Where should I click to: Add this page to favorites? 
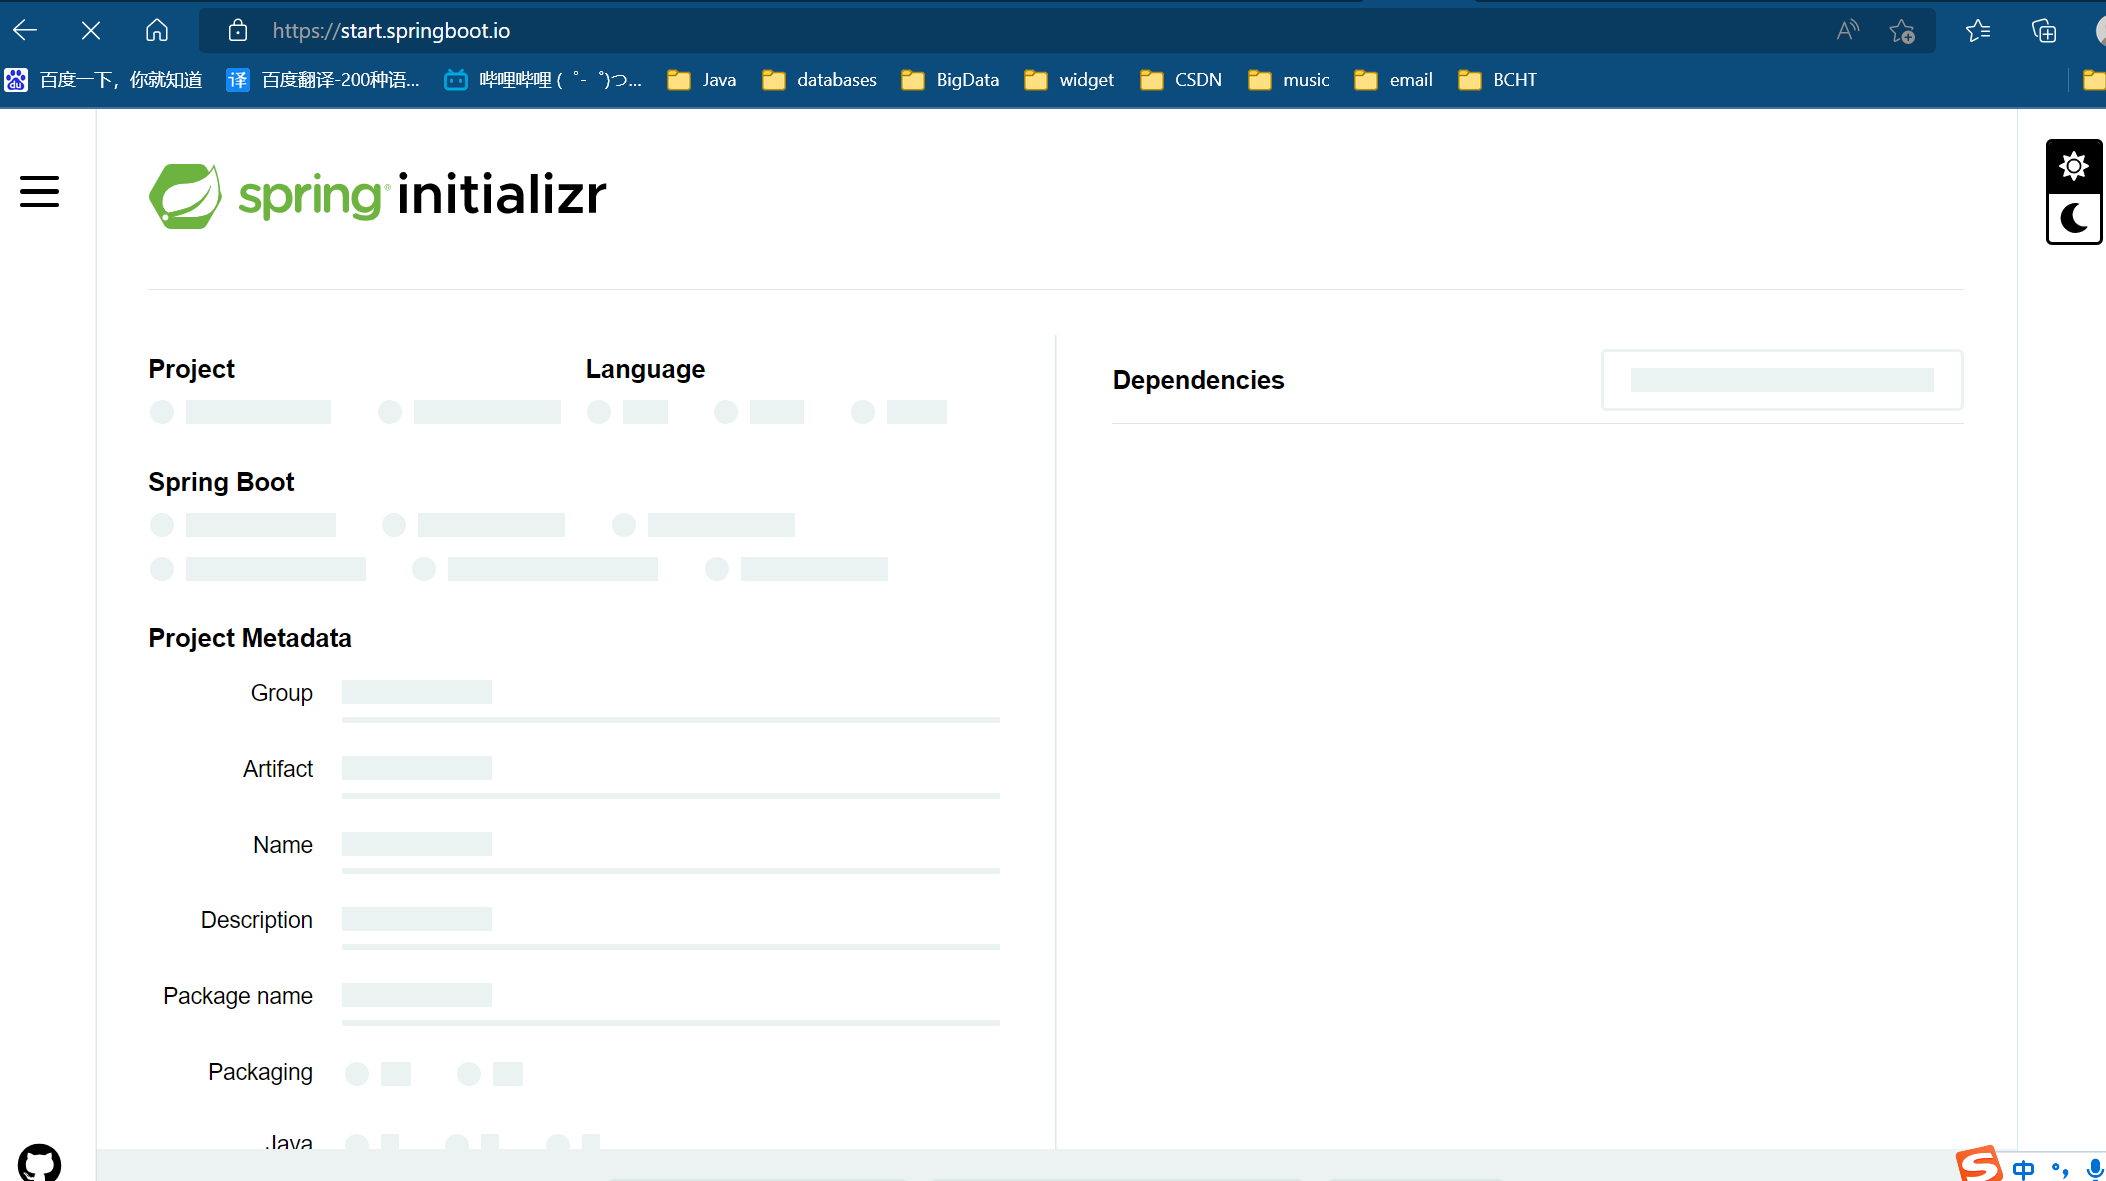1901,31
